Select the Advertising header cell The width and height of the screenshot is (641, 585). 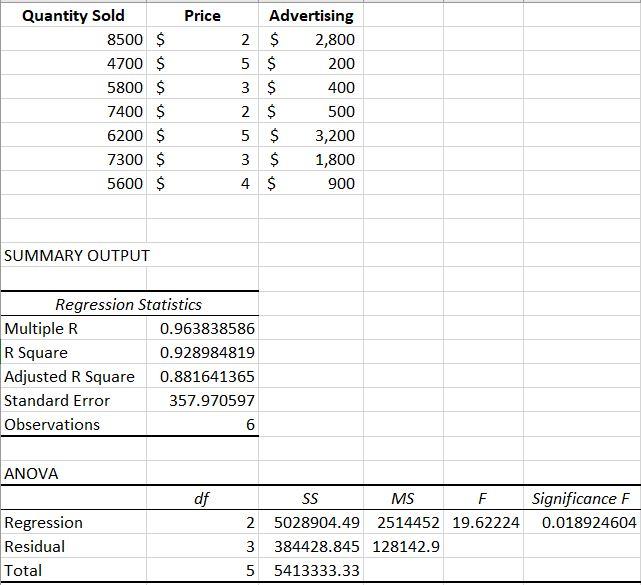click(311, 16)
